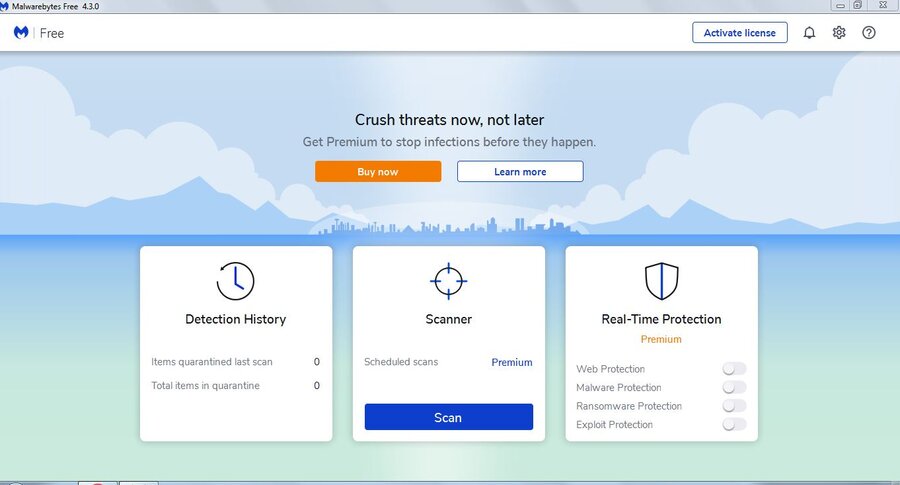This screenshot has width=900, height=485.
Task: Click the Malwarebytes logo in header
Action: 21,33
